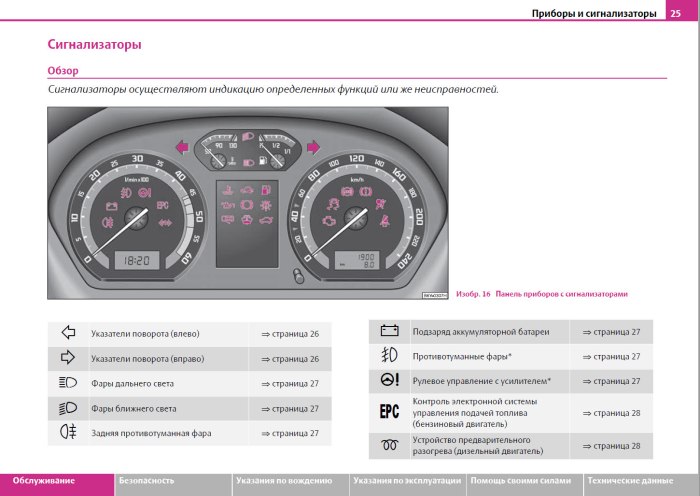Follow страница 27 link for rear fog lamp
Viewport: 700px width, 496px height.
pos(290,433)
